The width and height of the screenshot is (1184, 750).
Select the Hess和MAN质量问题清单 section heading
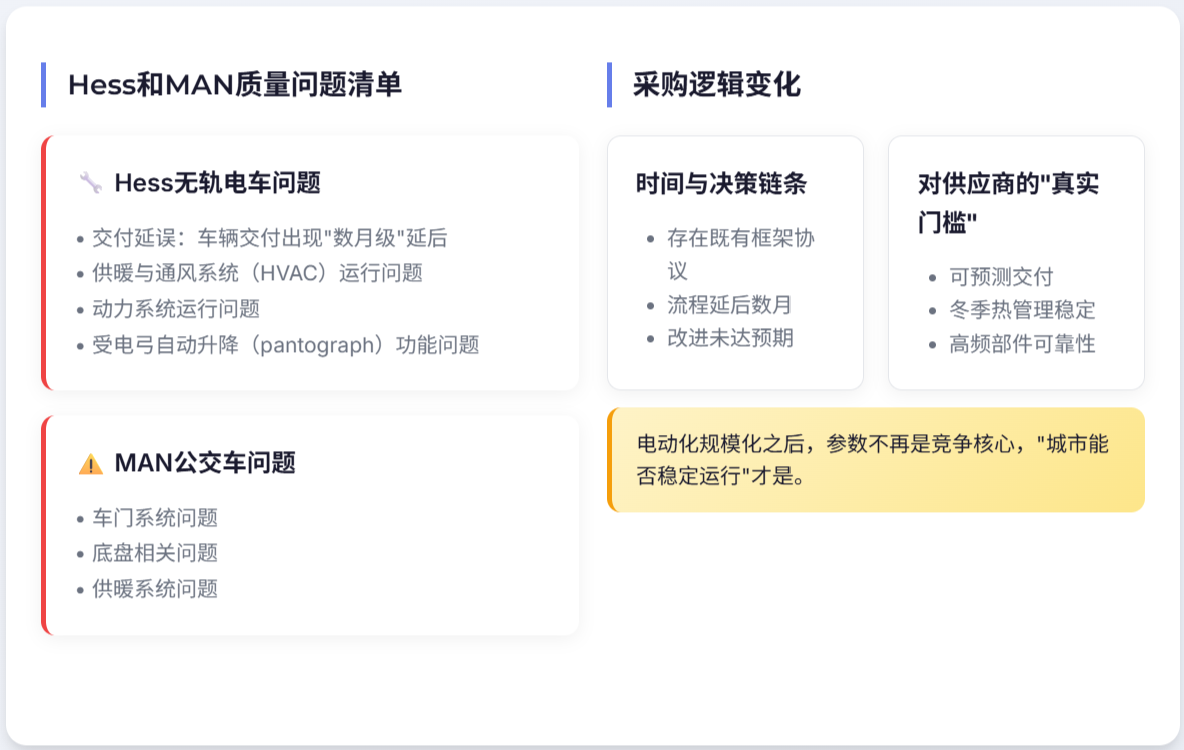coord(235,85)
